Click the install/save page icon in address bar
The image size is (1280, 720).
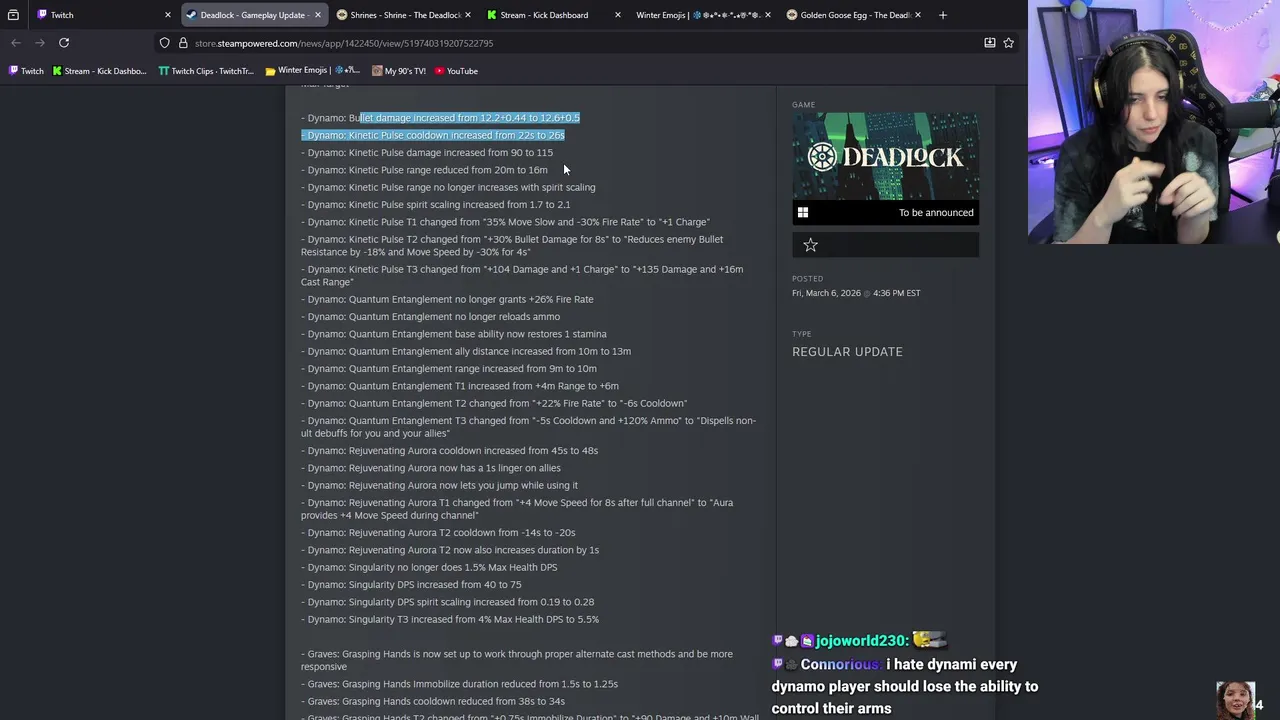click(990, 43)
